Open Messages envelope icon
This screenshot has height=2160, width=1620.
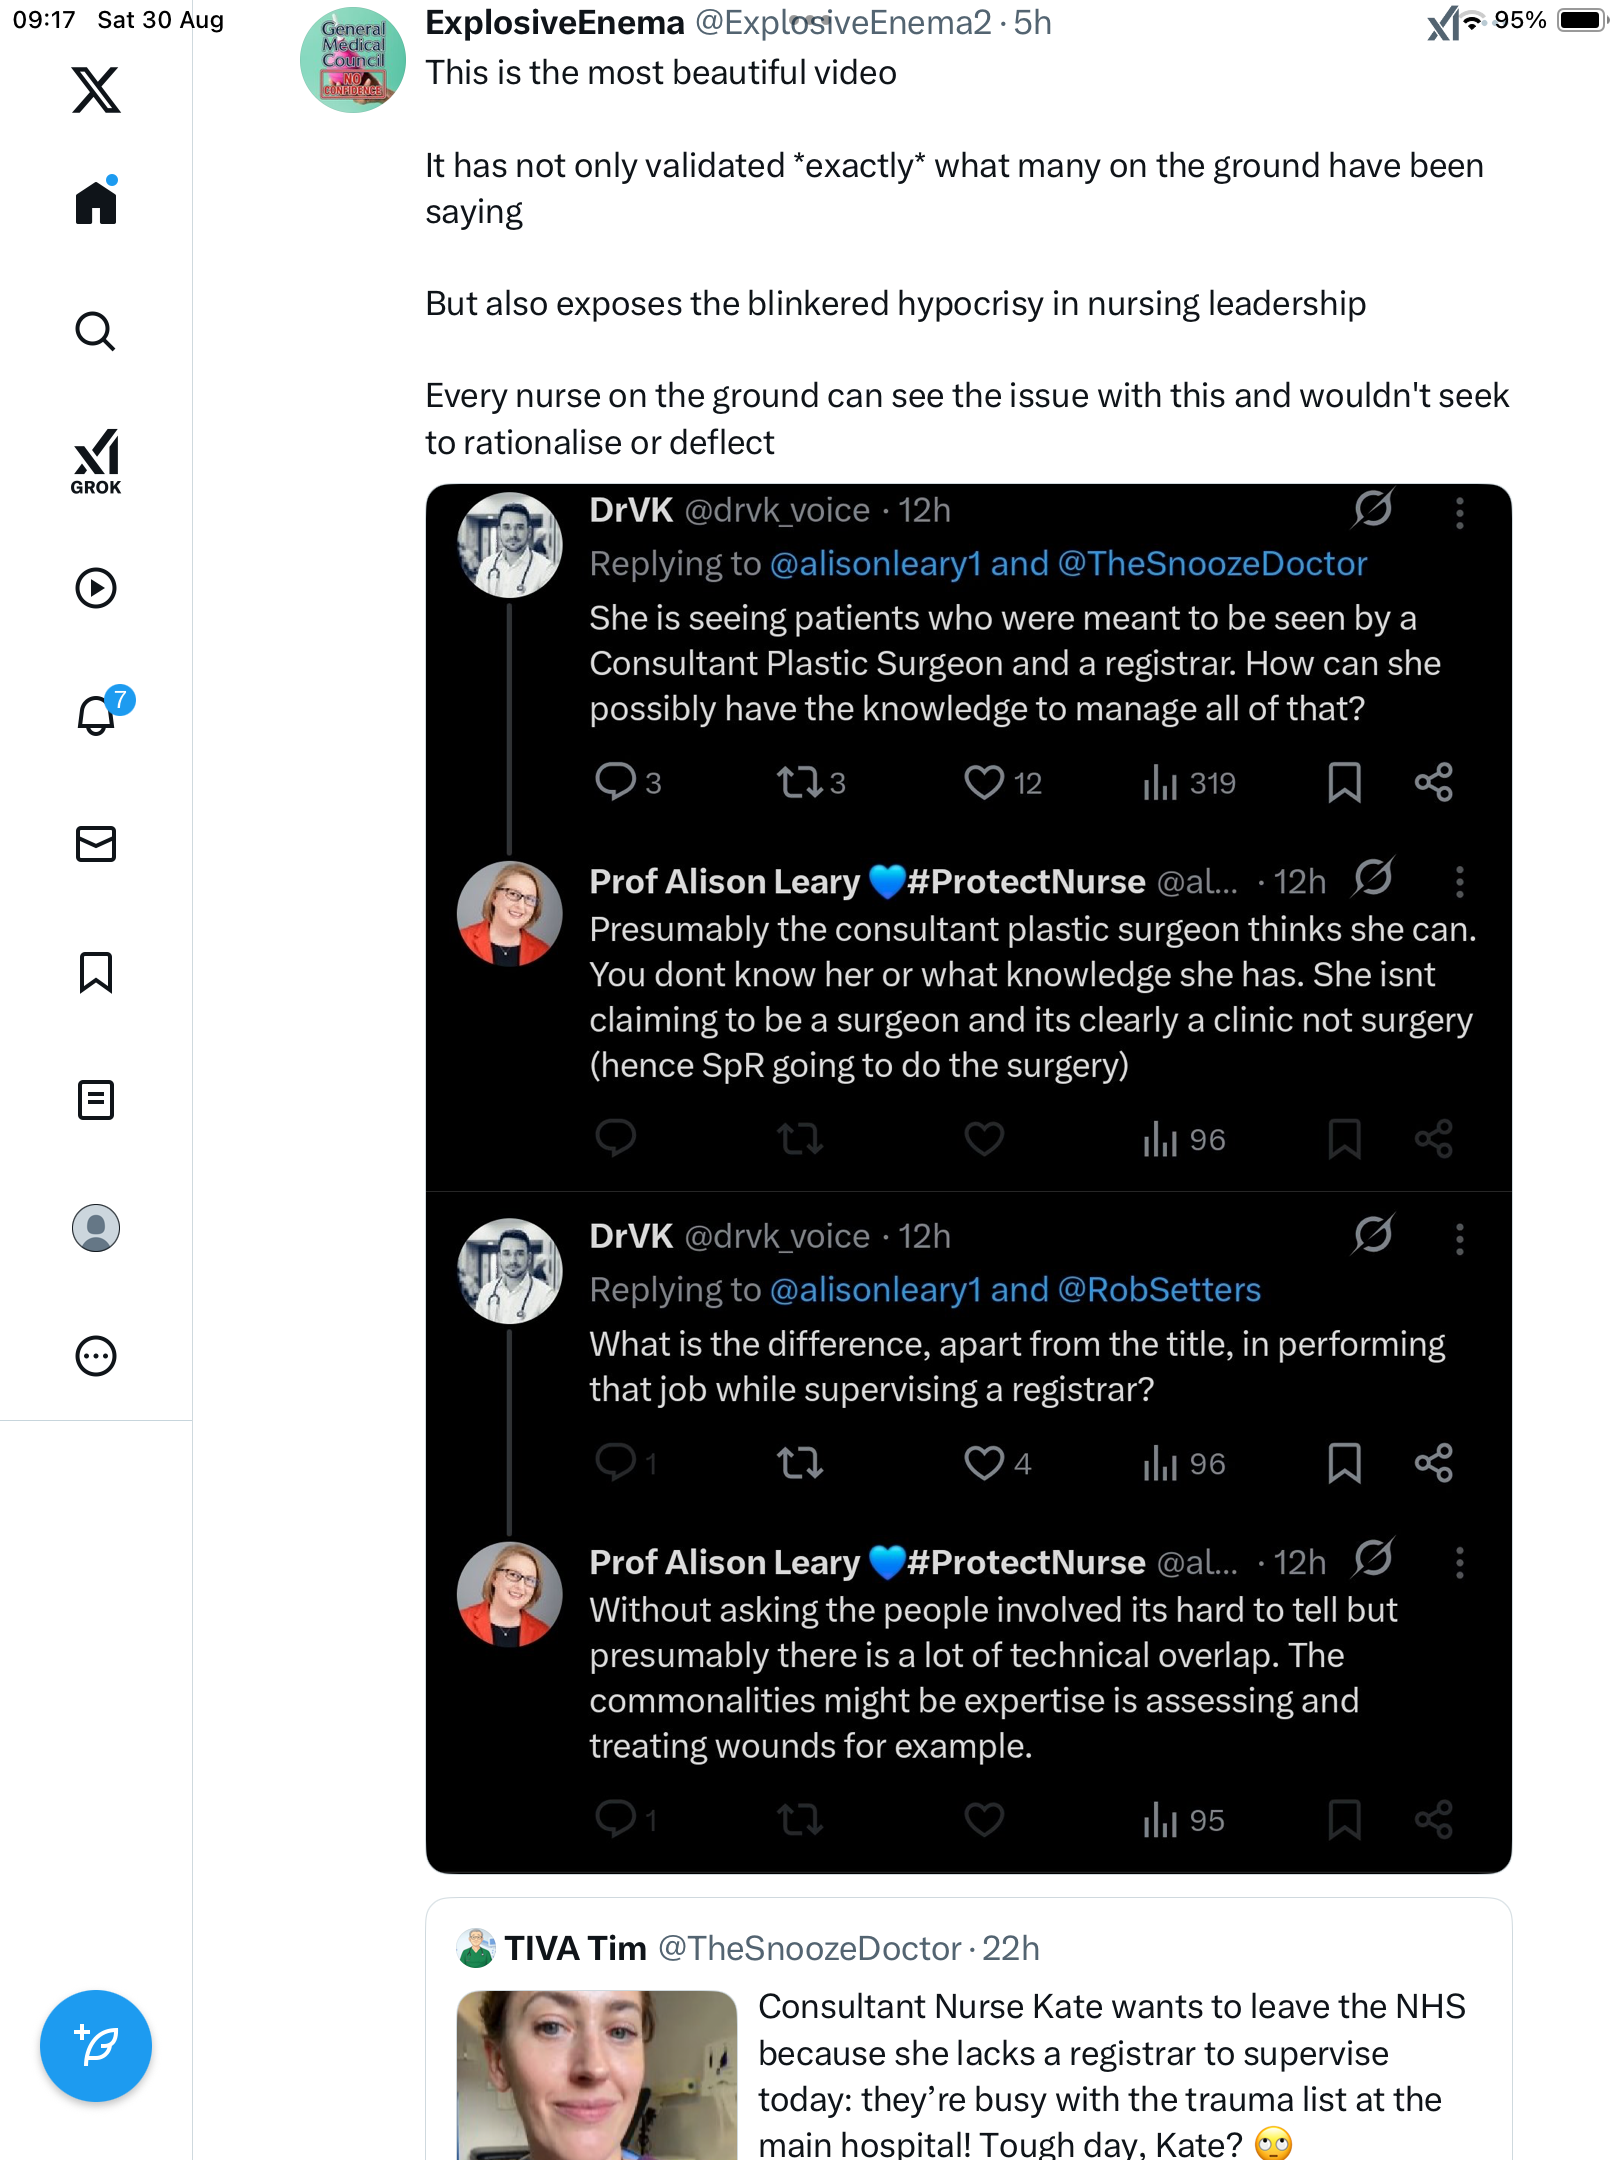[x=96, y=844]
